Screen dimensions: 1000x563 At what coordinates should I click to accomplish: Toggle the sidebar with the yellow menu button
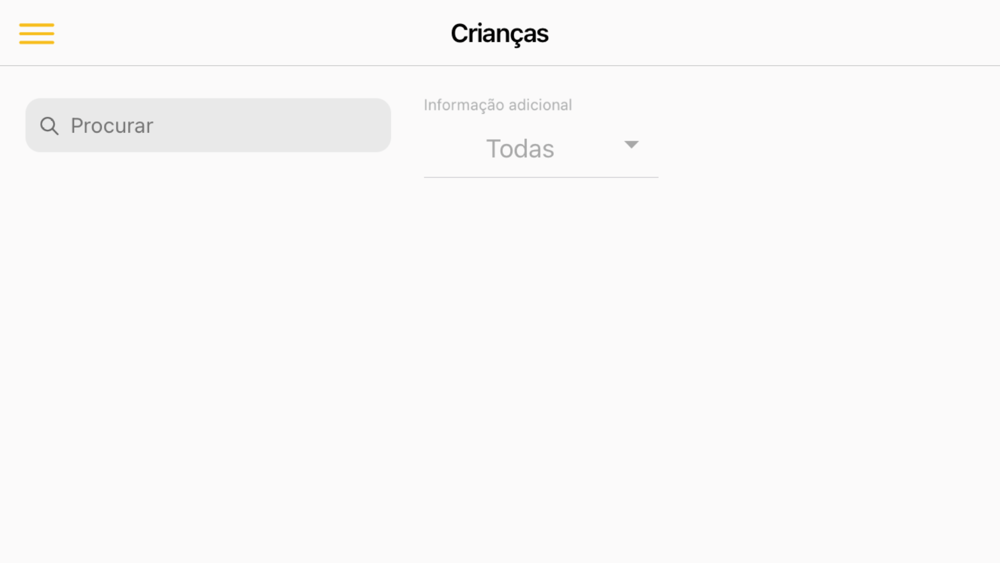coord(36,33)
